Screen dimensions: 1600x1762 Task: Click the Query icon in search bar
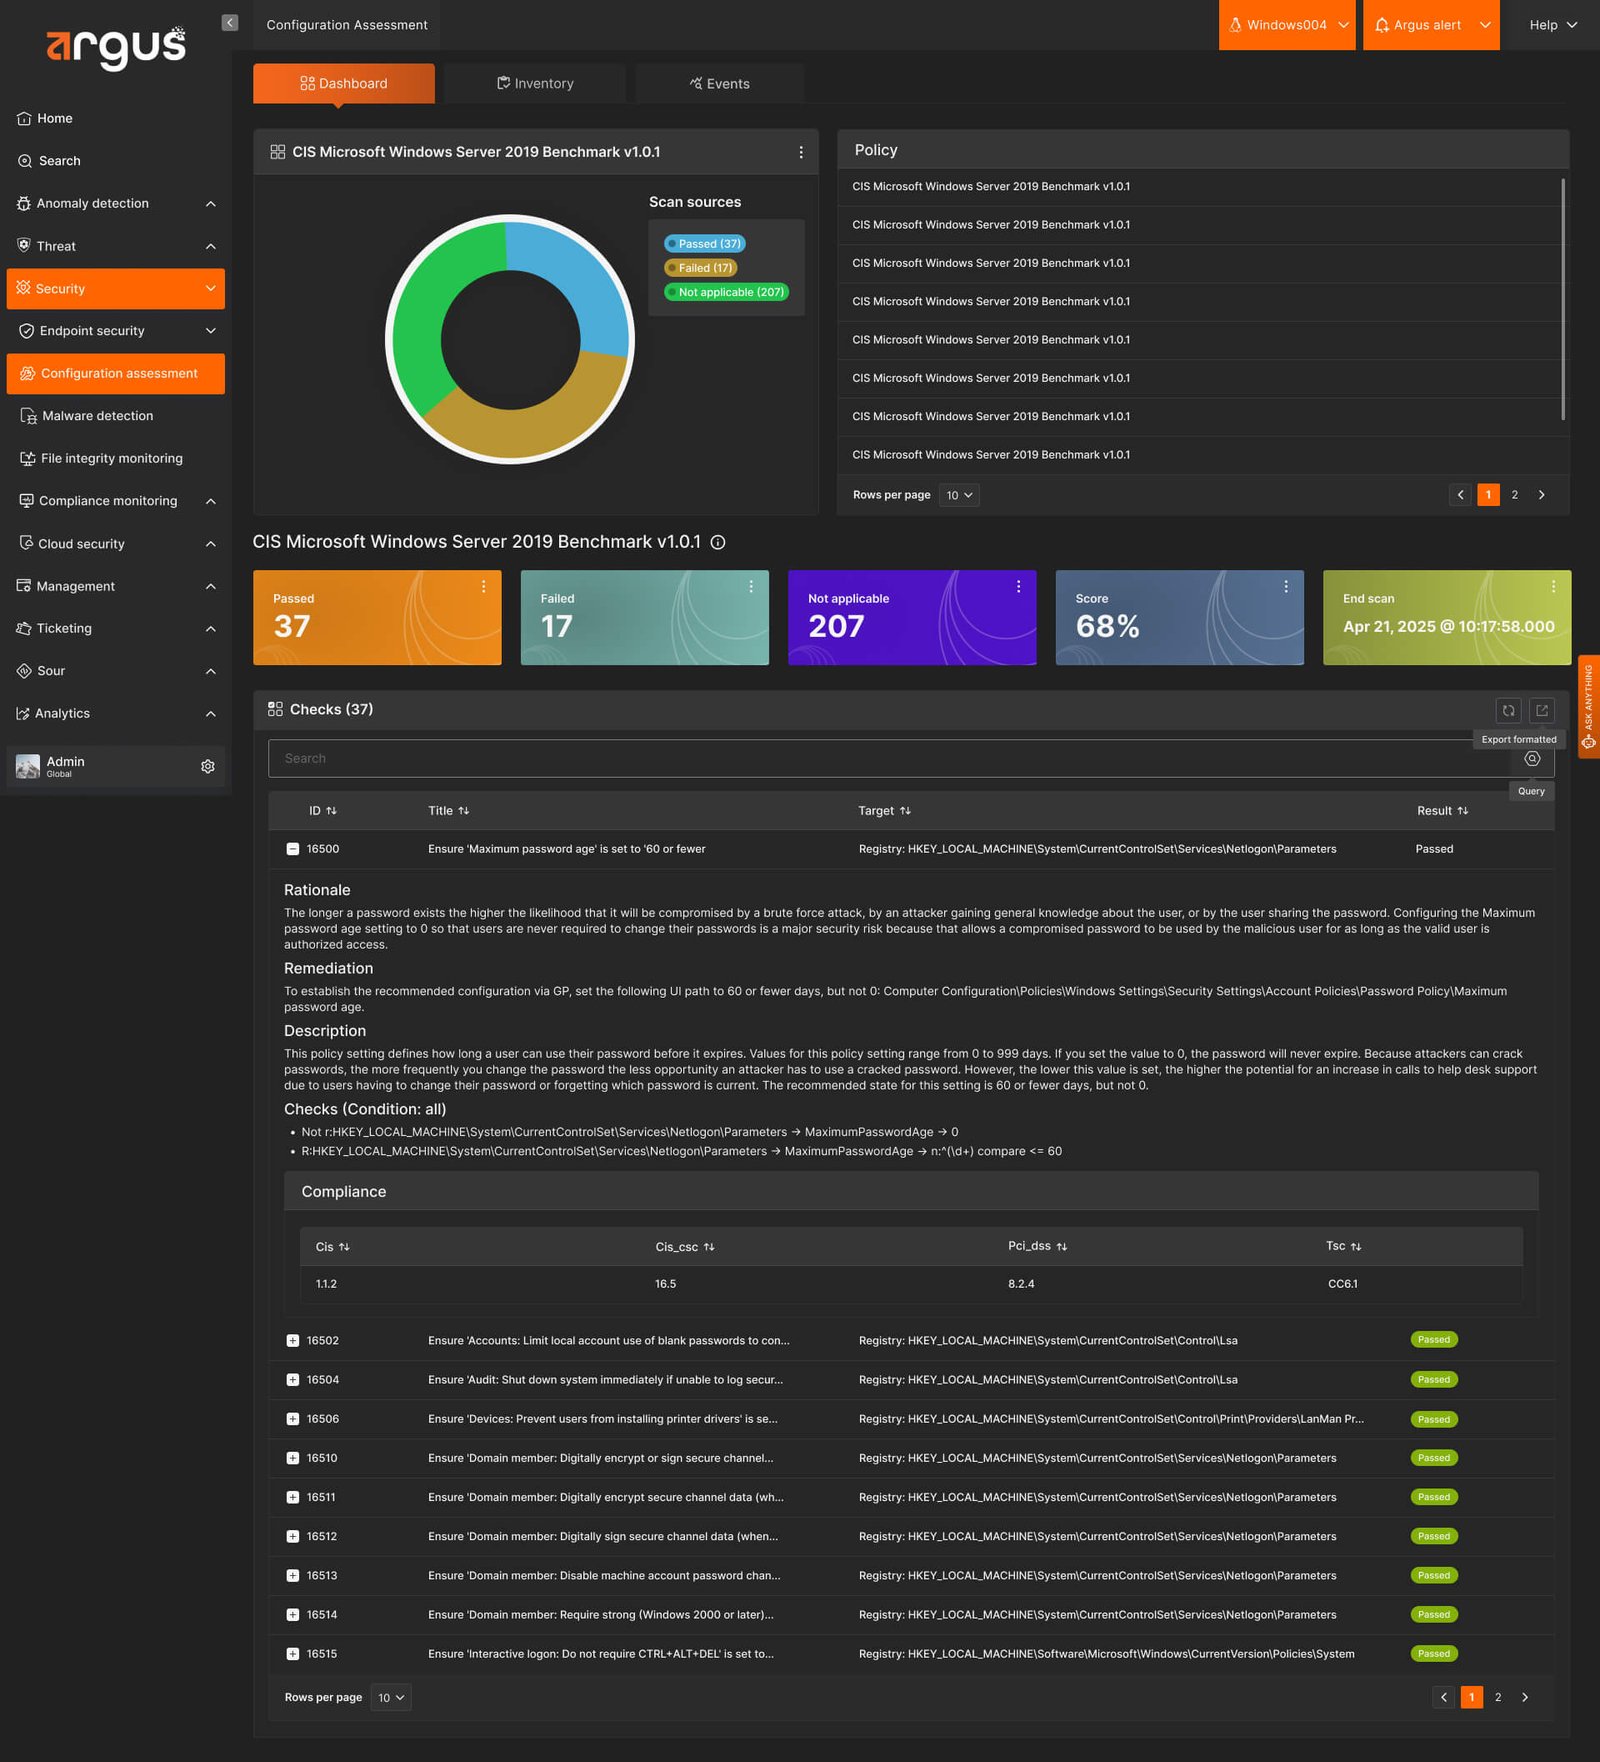1532,759
